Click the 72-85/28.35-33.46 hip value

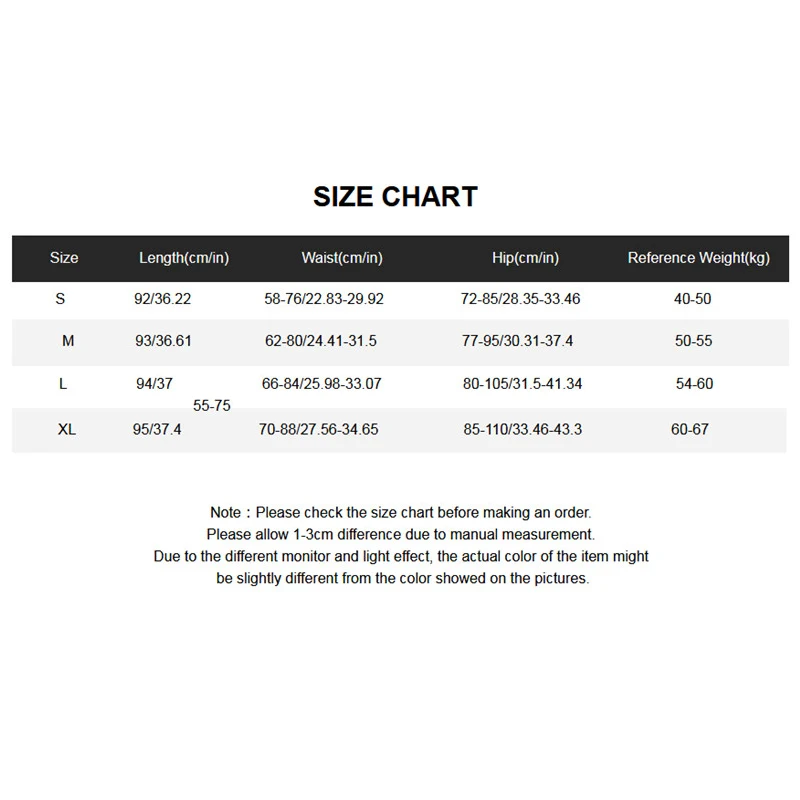click(x=520, y=298)
